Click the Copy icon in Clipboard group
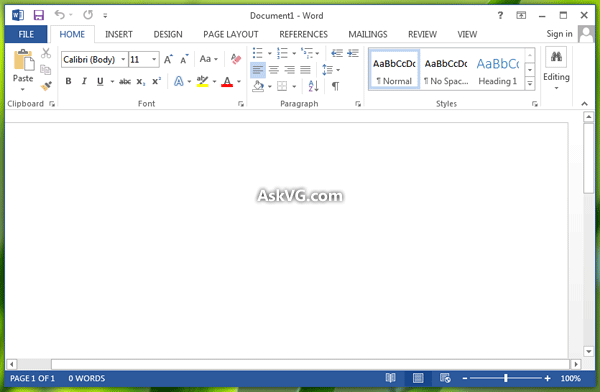The image size is (600, 392). 46,70
